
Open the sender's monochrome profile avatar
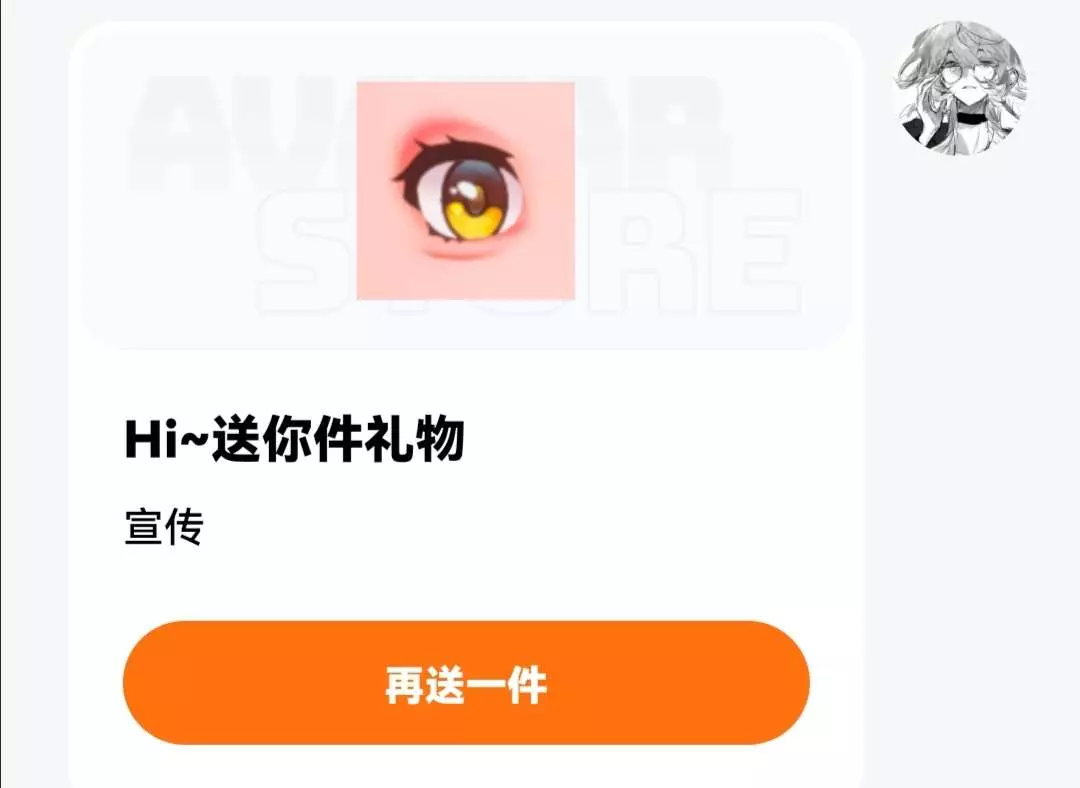coord(960,87)
